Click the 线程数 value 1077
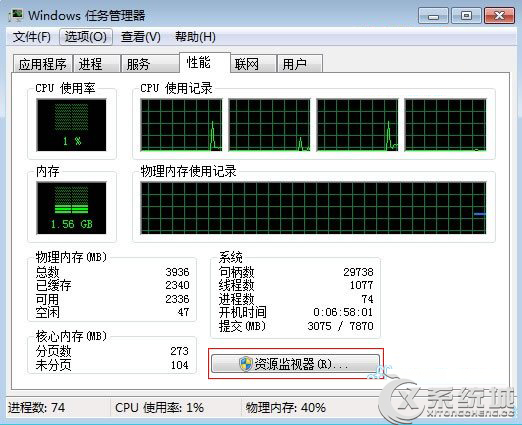 click(362, 285)
